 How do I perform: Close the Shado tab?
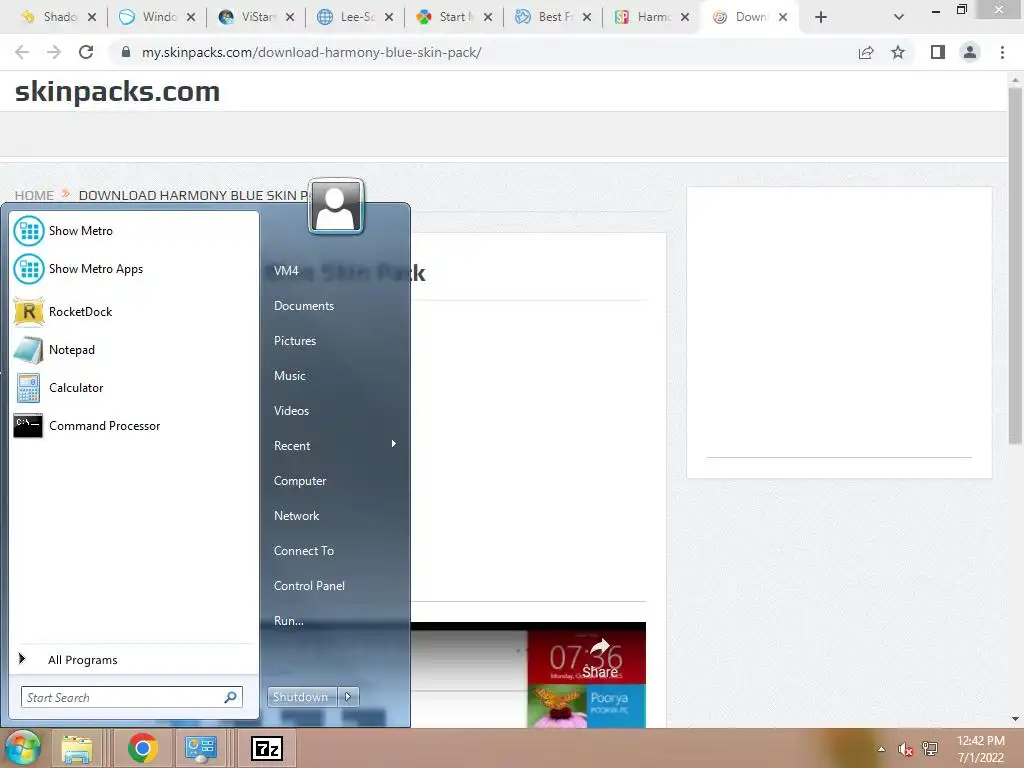point(92,17)
